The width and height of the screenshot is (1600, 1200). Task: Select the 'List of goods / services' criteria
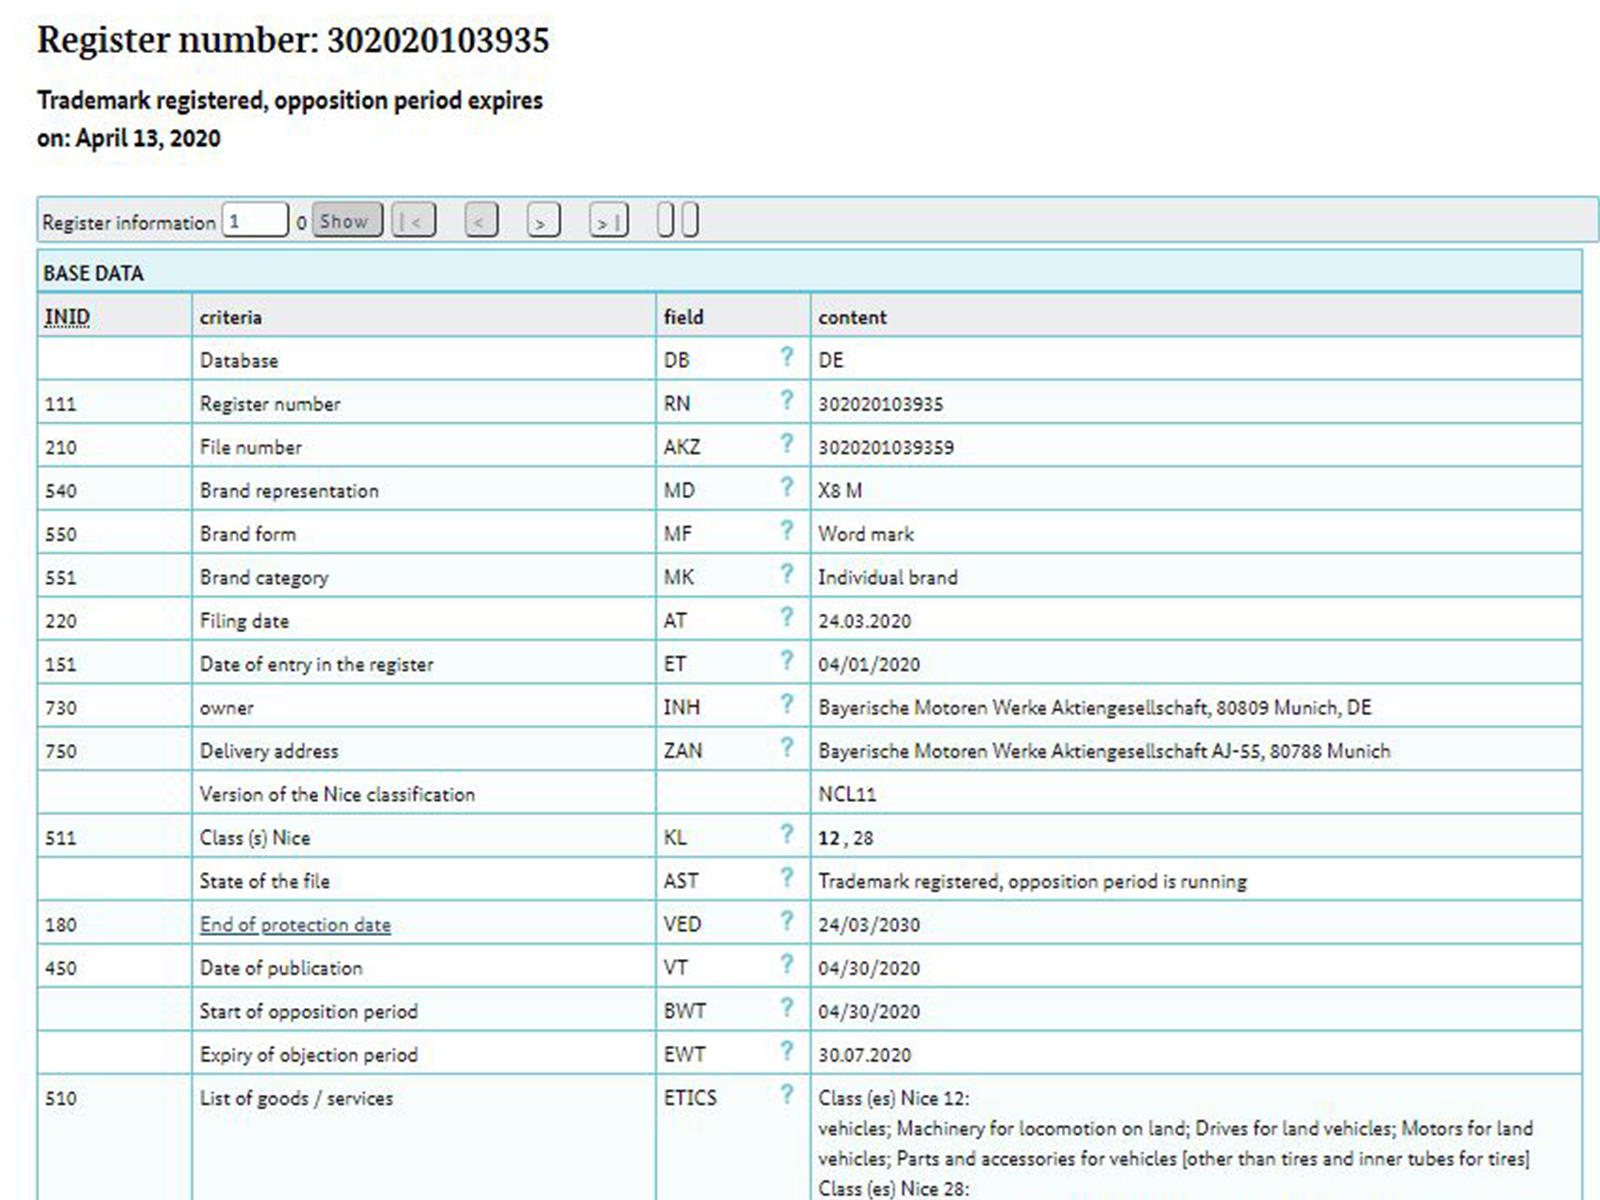pyautogui.click(x=296, y=1098)
